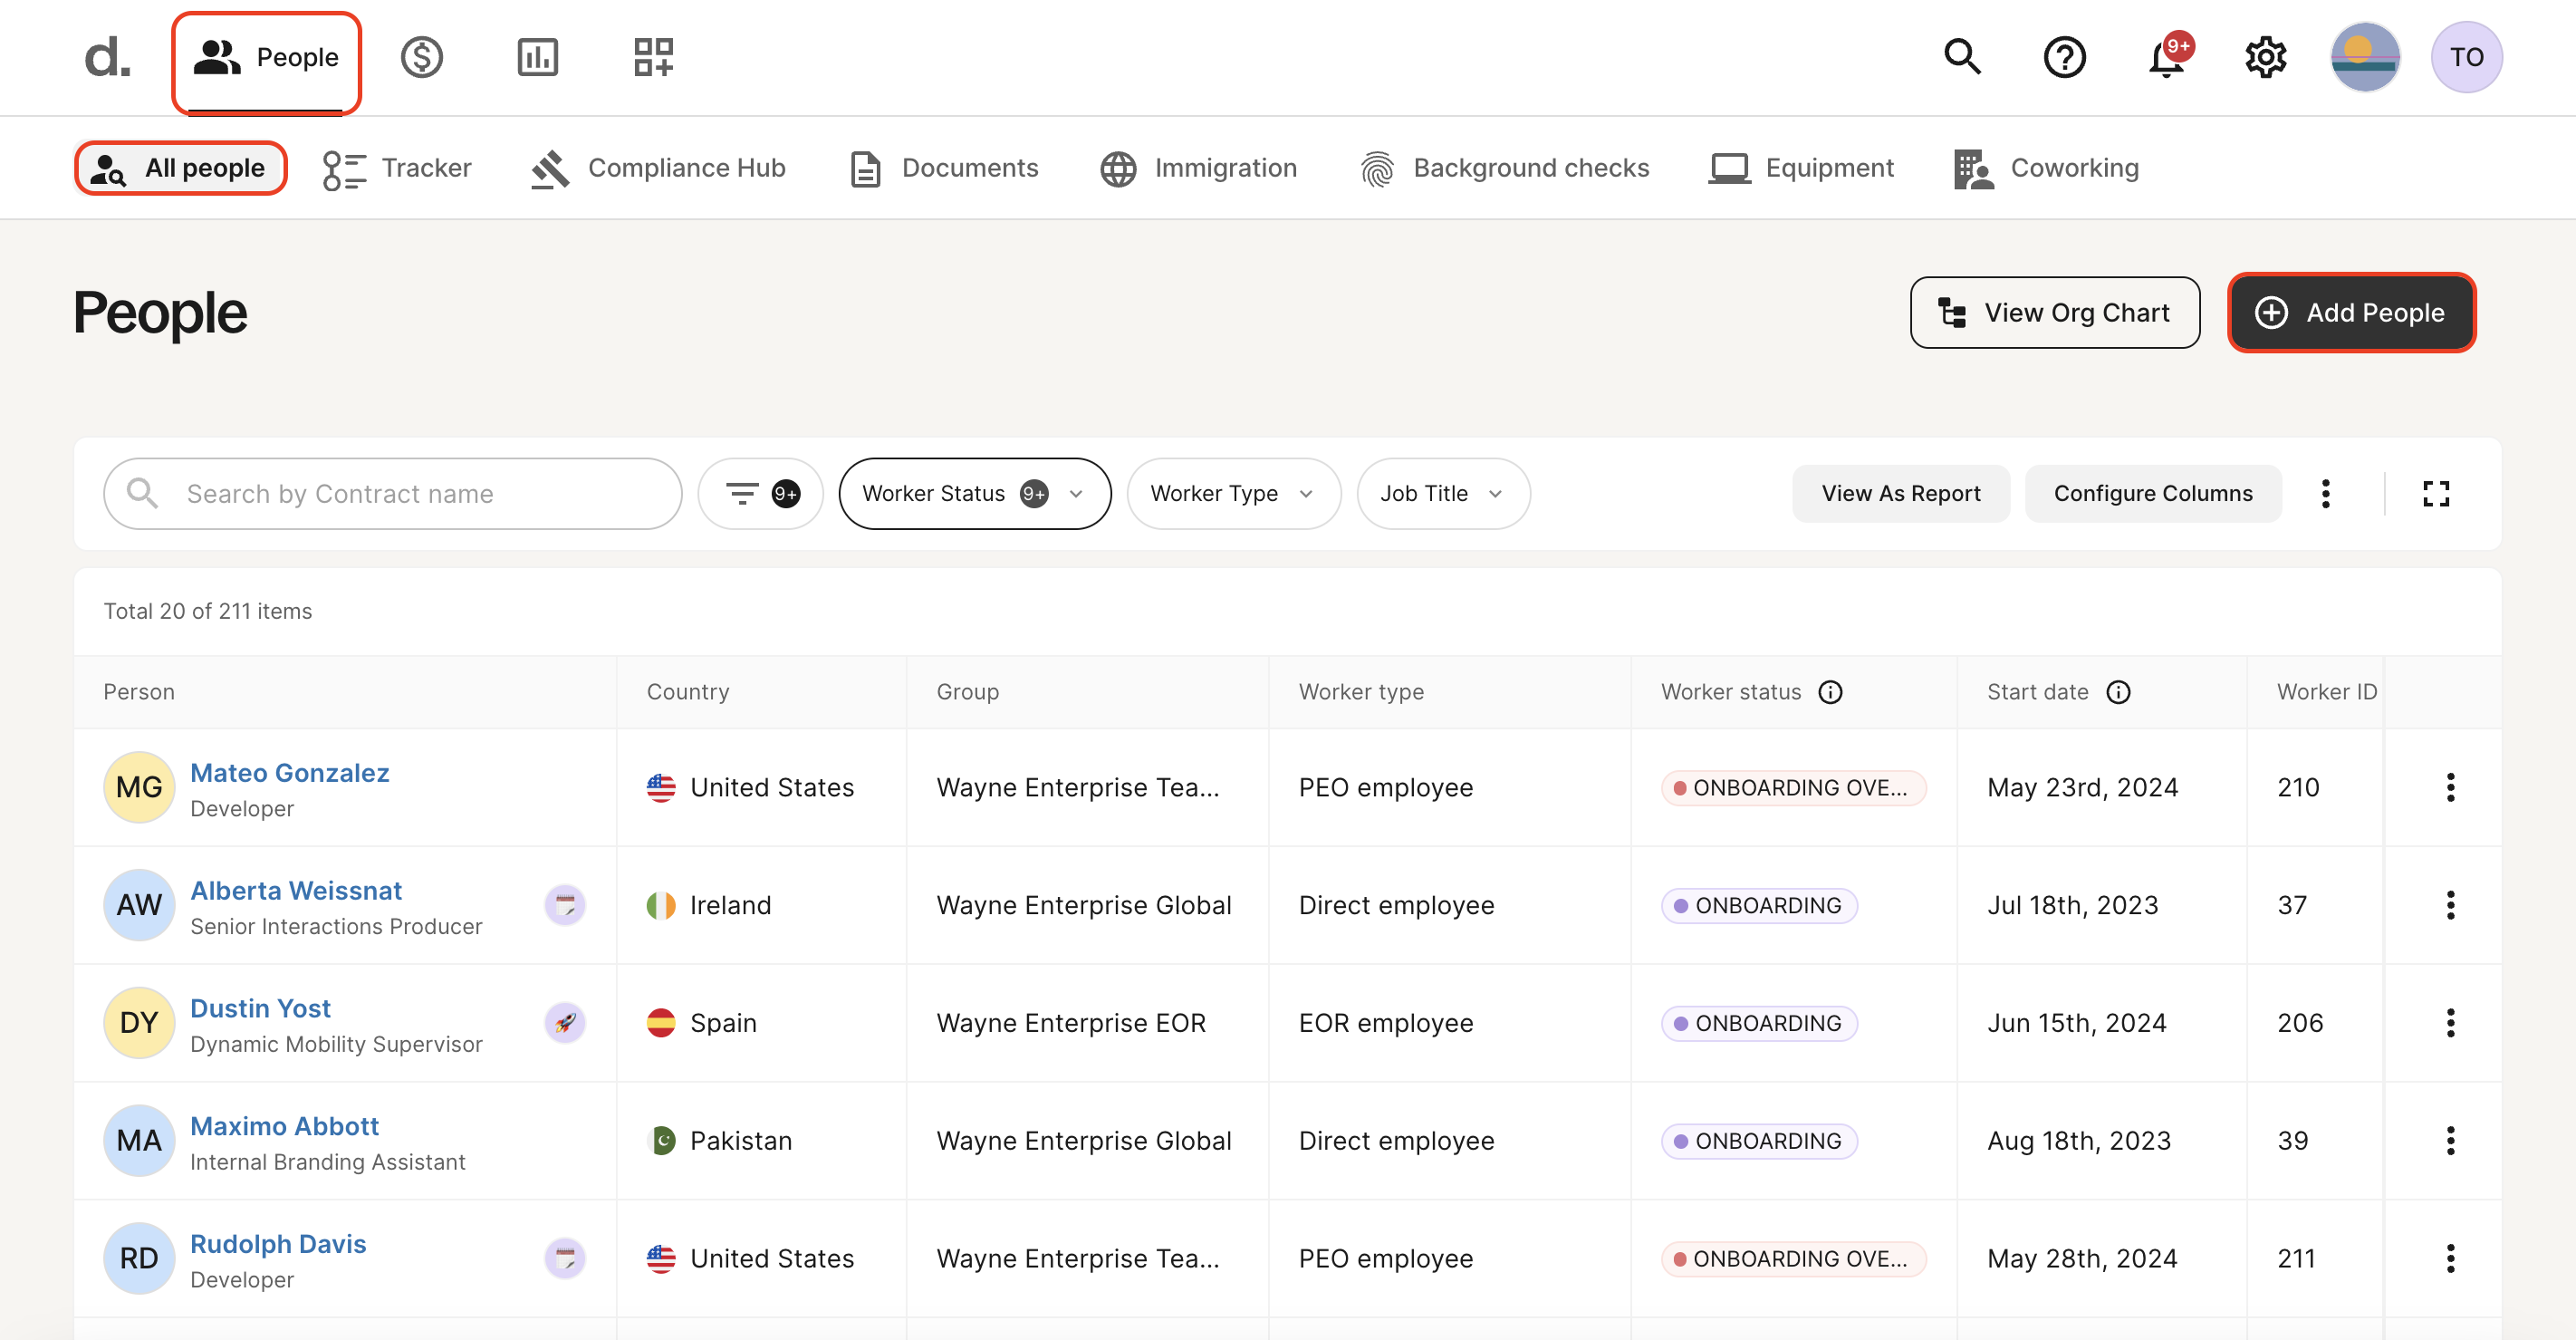The width and height of the screenshot is (2576, 1340).
Task: Click the May 28th, 2024 start date
Action: (x=2082, y=1259)
